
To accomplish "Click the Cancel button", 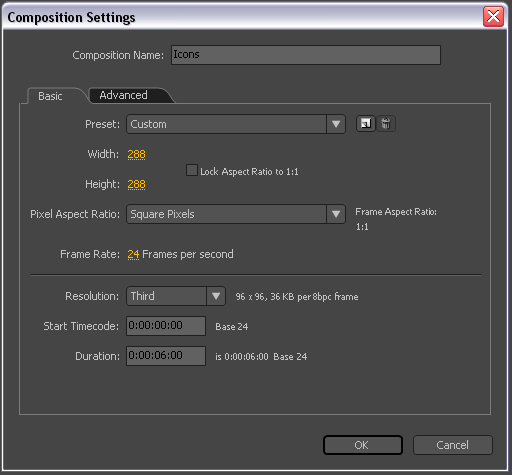I will pyautogui.click(x=453, y=445).
